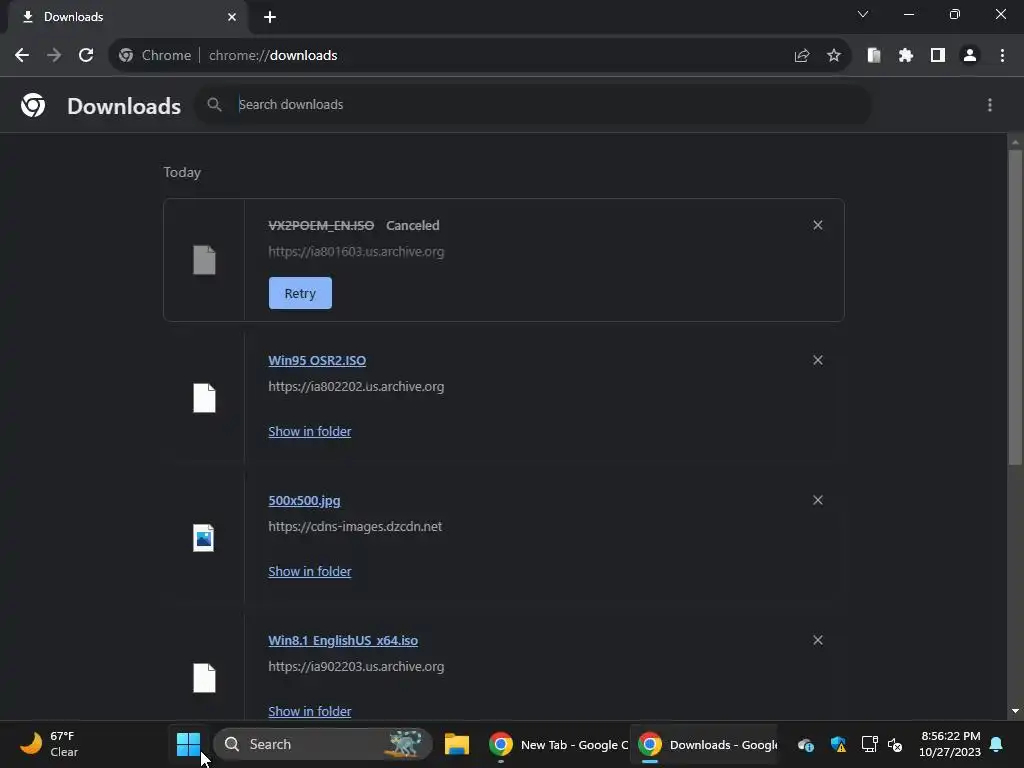Switch to New Tab Chrome window in taskbar
Viewport: 1024px width, 768px height.
coord(557,744)
